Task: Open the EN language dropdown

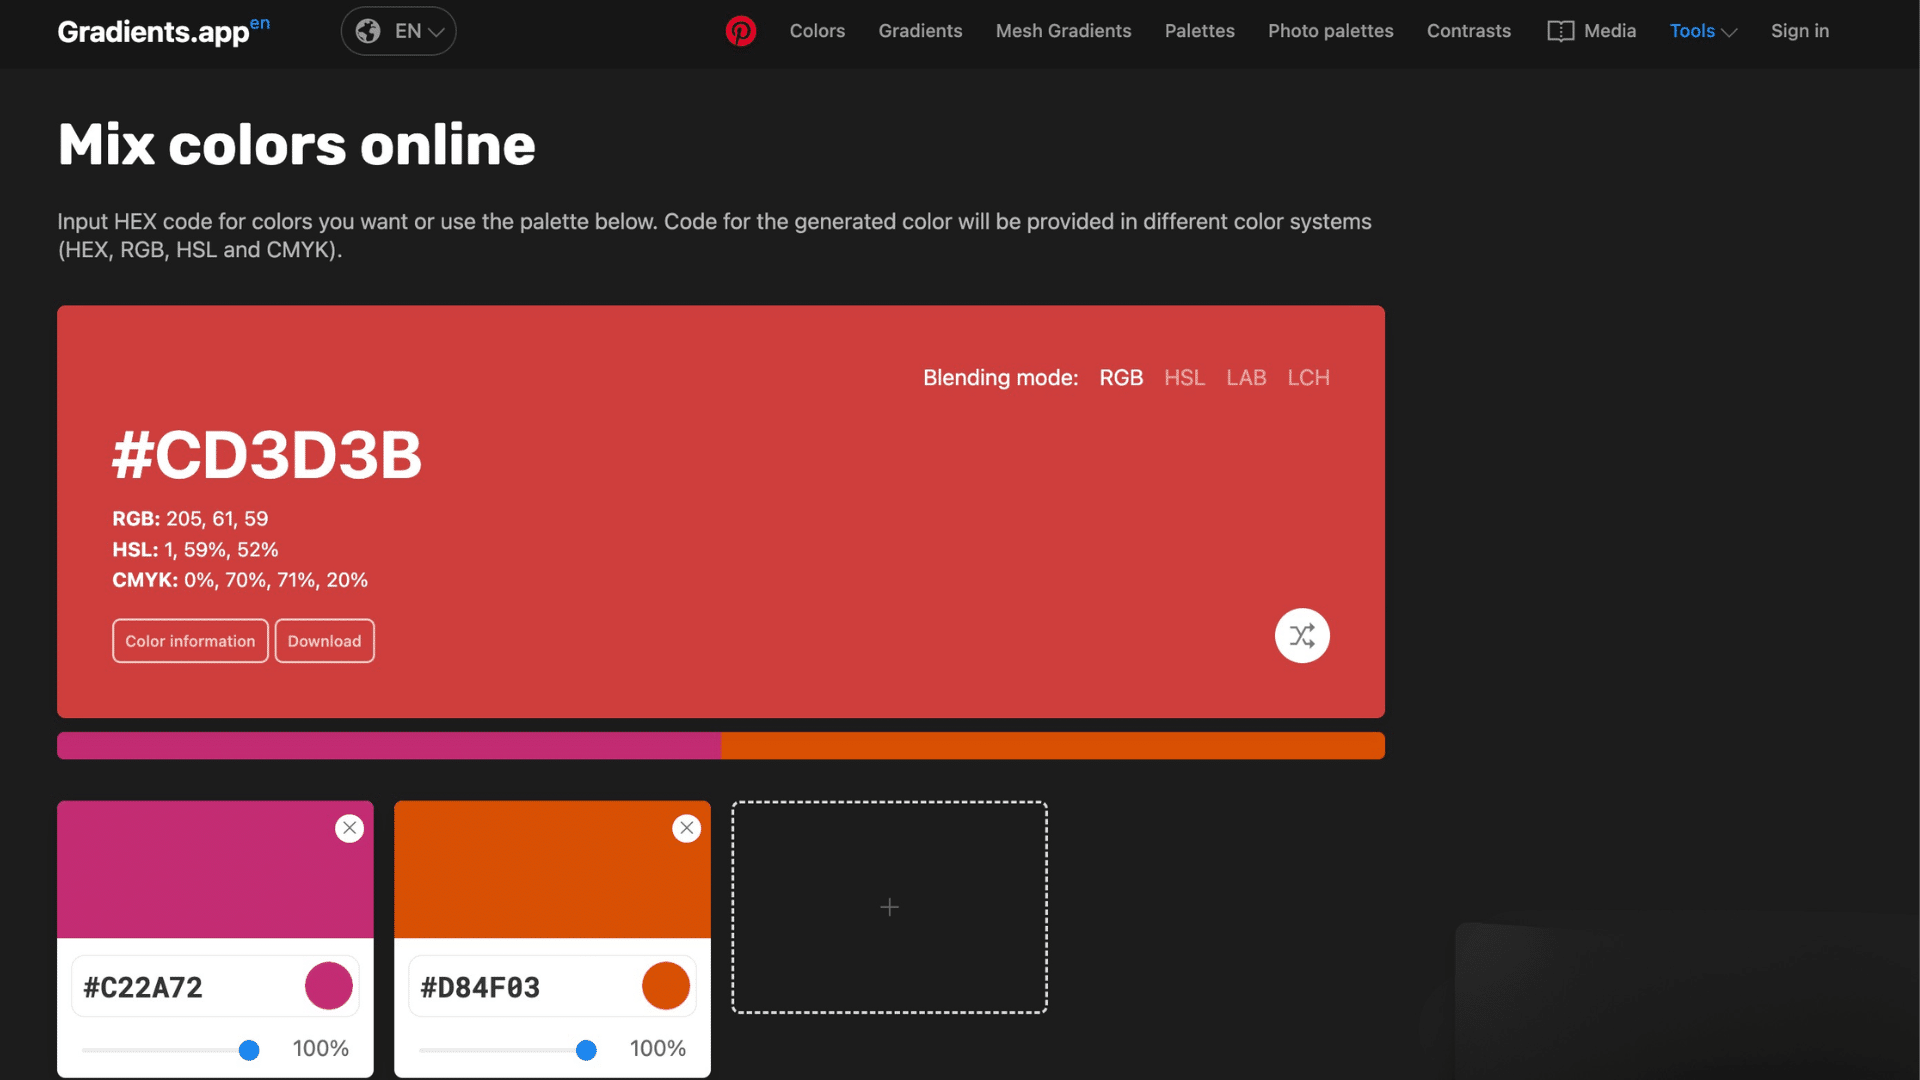Action: 398,31
